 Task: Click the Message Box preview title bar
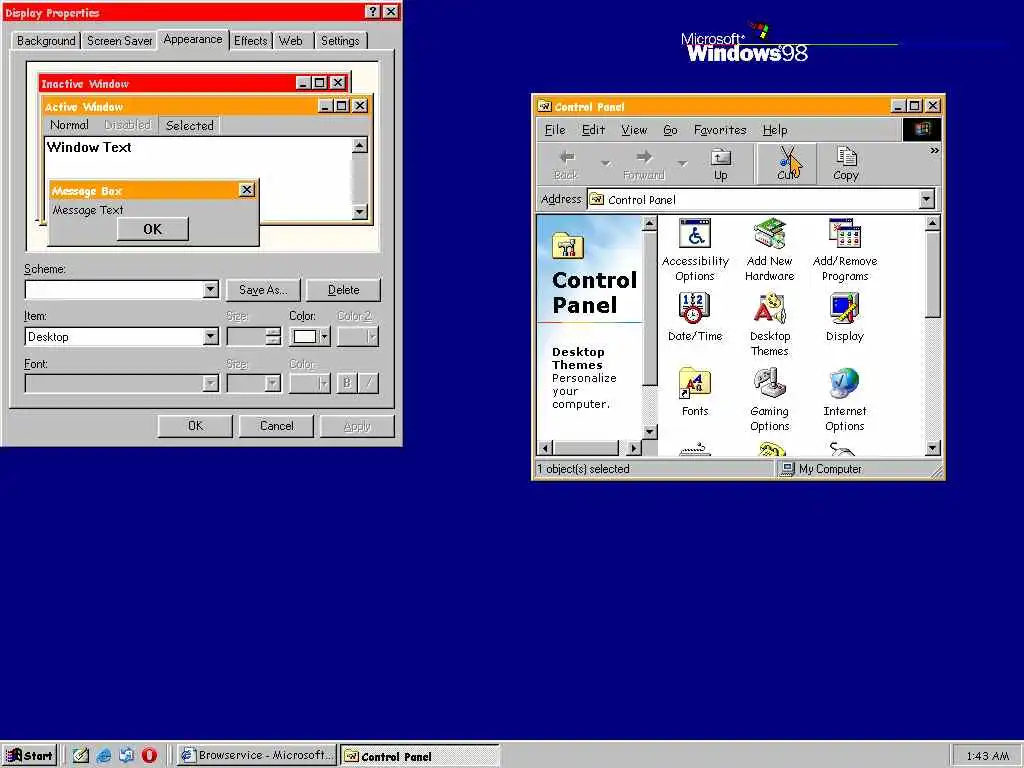pyautogui.click(x=152, y=190)
